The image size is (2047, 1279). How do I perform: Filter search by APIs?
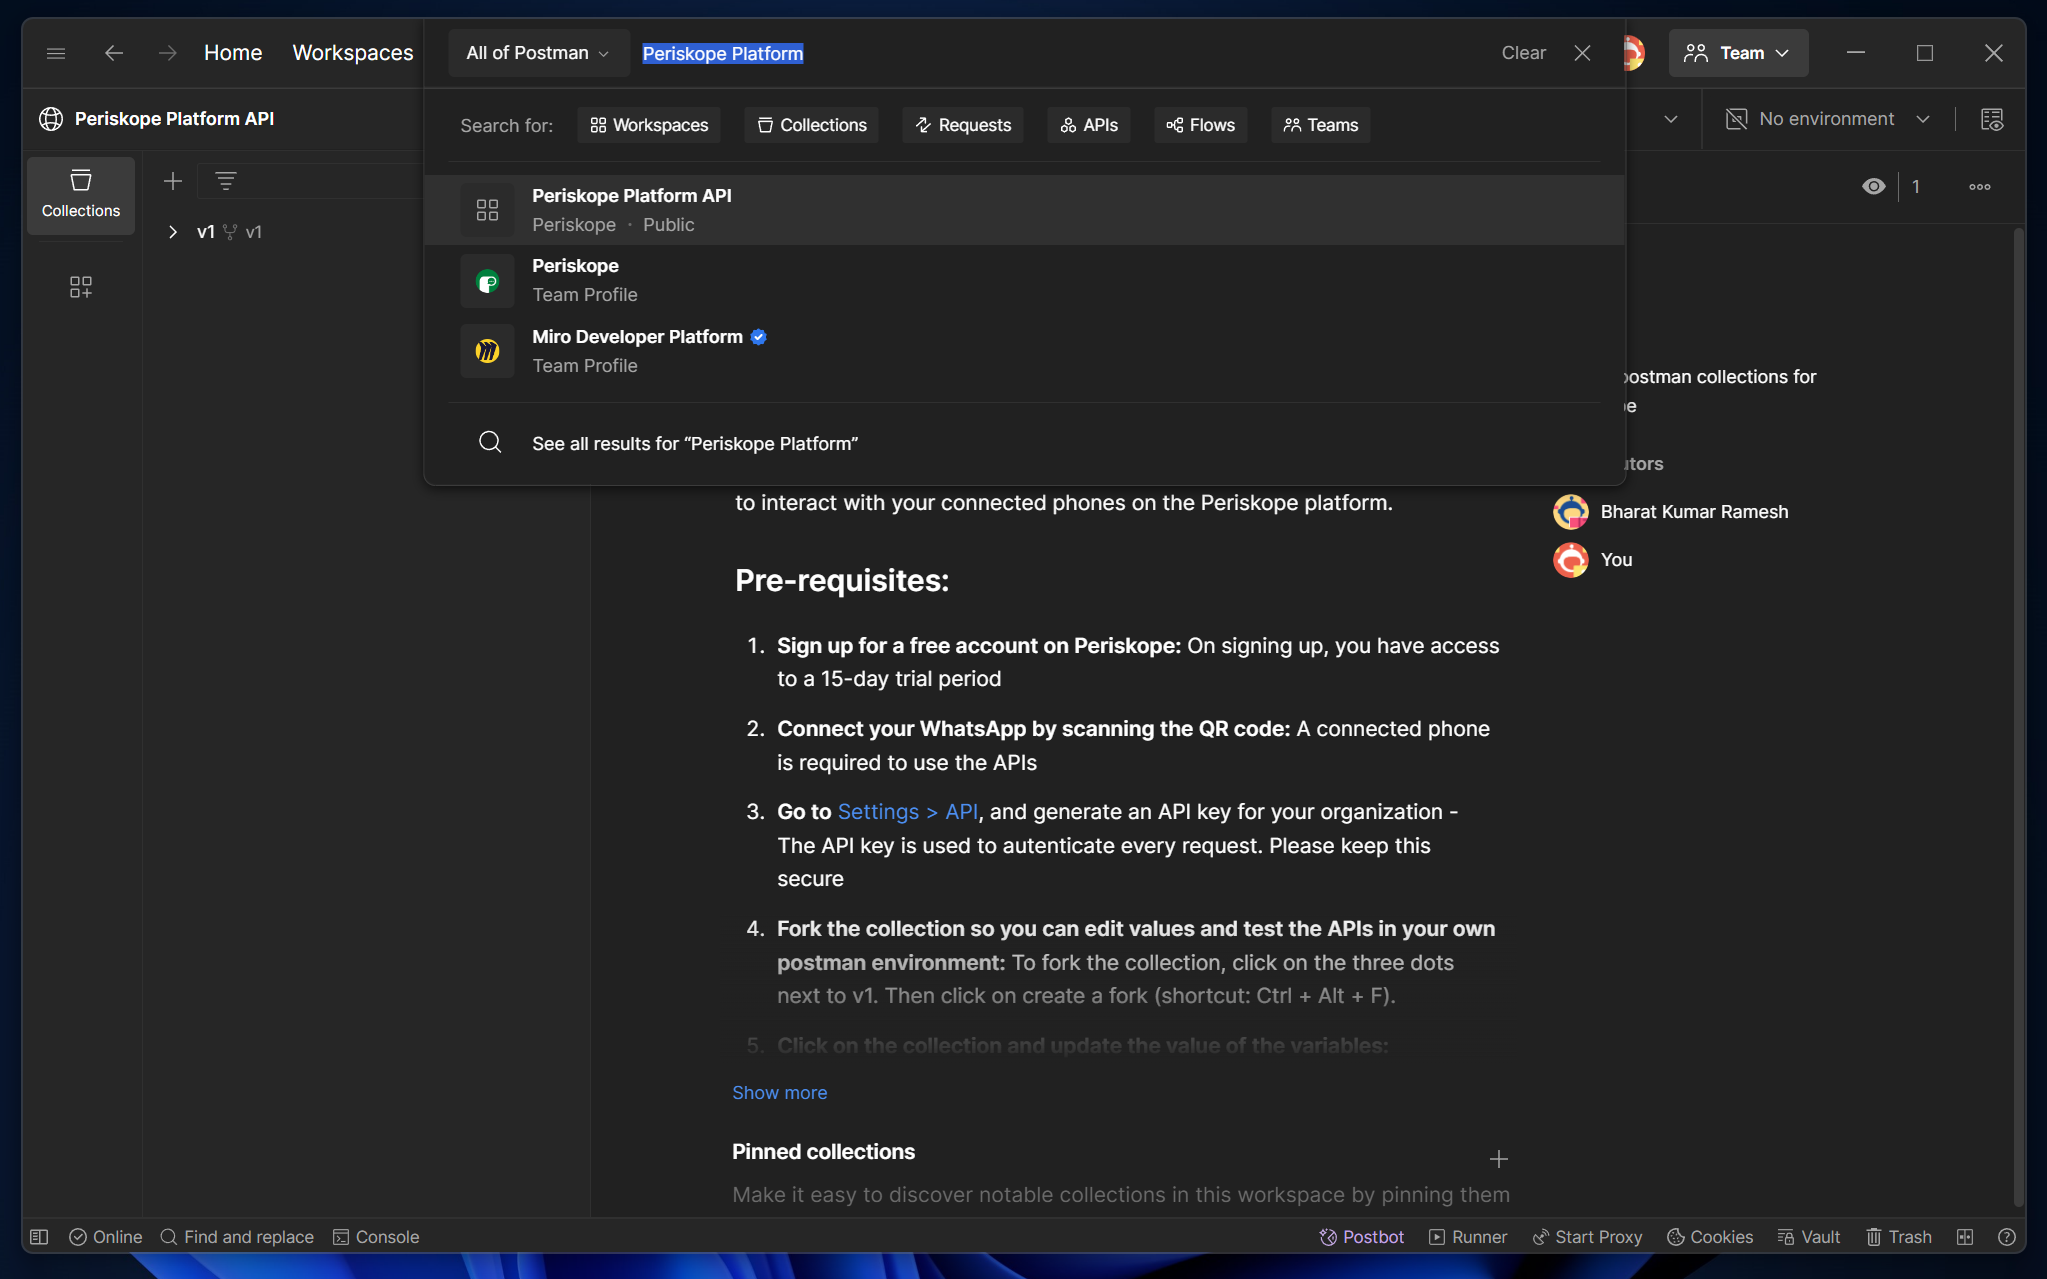click(1089, 125)
